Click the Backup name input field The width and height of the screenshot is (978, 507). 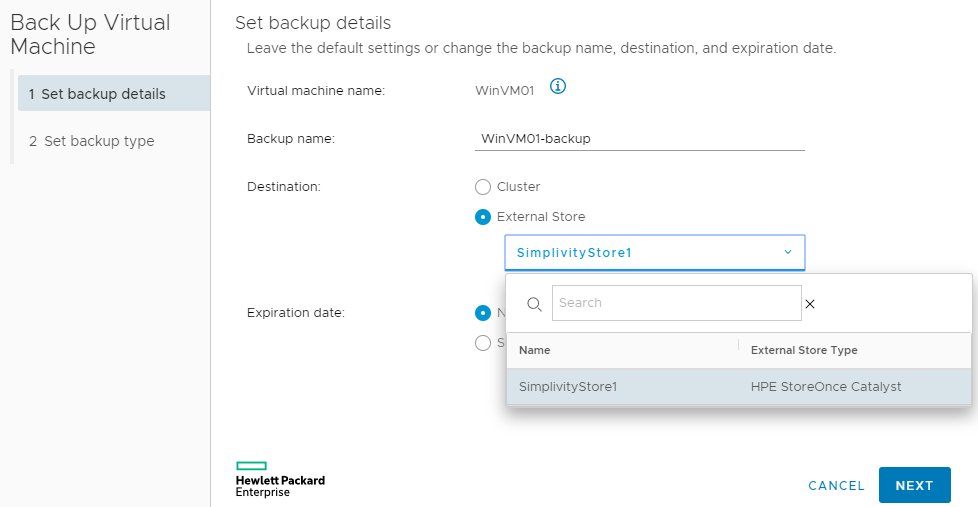[x=639, y=138]
